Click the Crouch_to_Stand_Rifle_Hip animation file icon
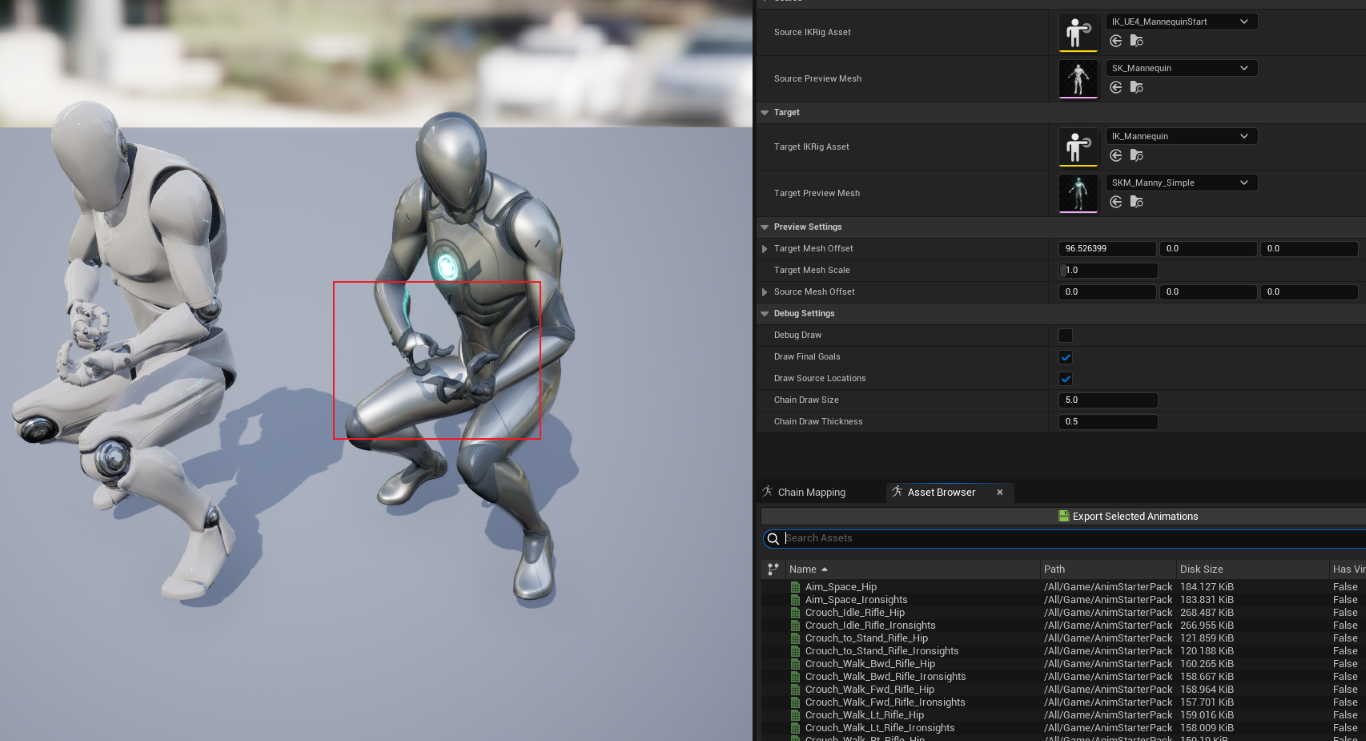 (796, 638)
